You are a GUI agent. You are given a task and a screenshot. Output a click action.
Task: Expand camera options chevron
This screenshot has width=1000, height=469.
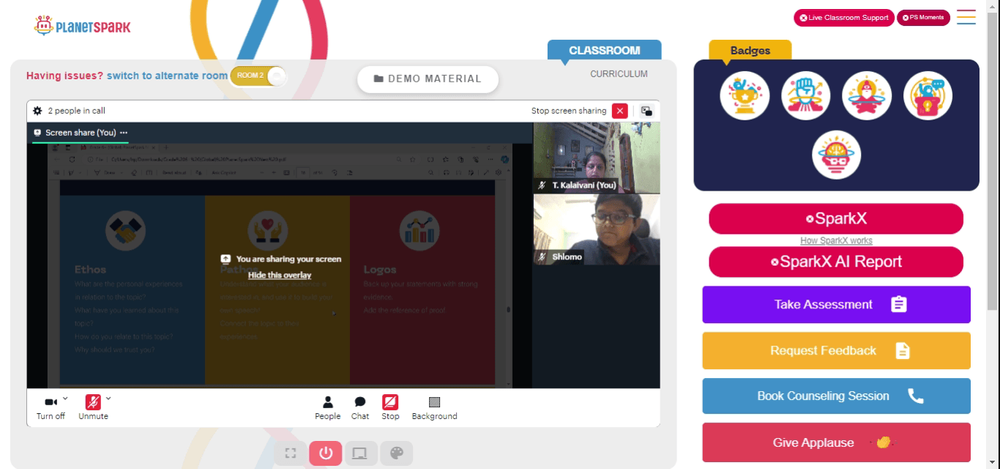[66, 398]
